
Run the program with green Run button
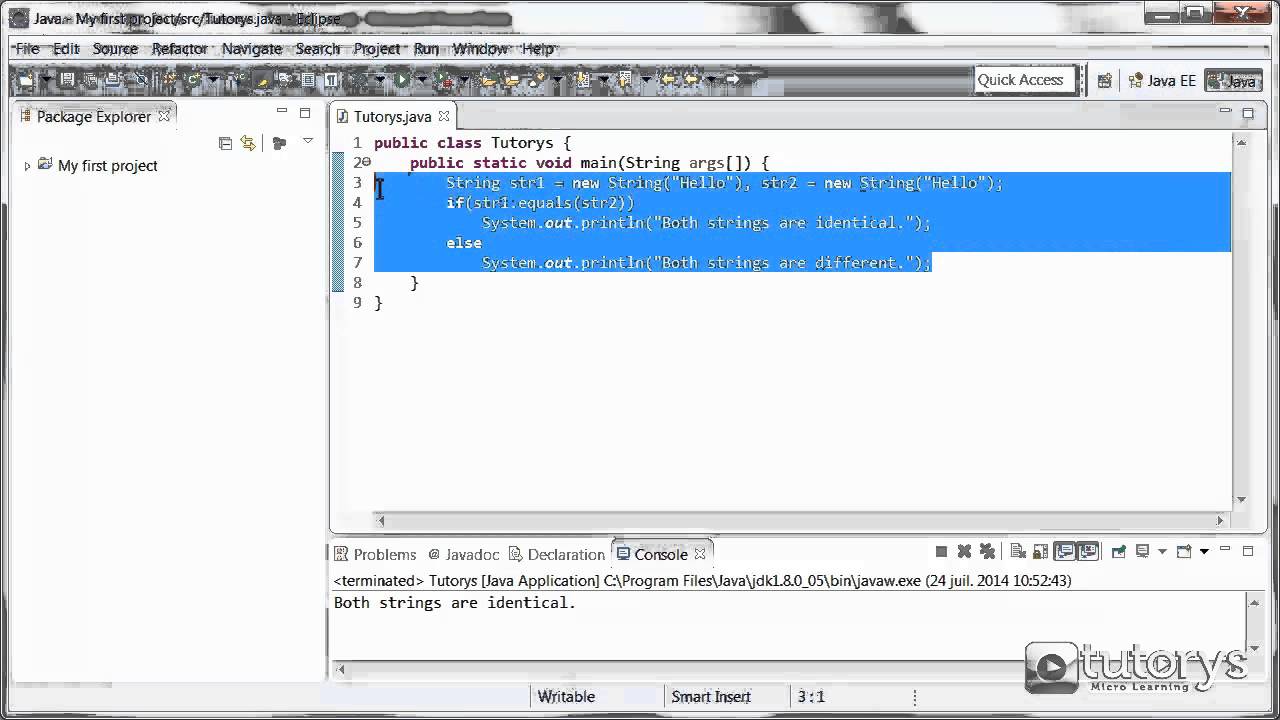[402, 80]
